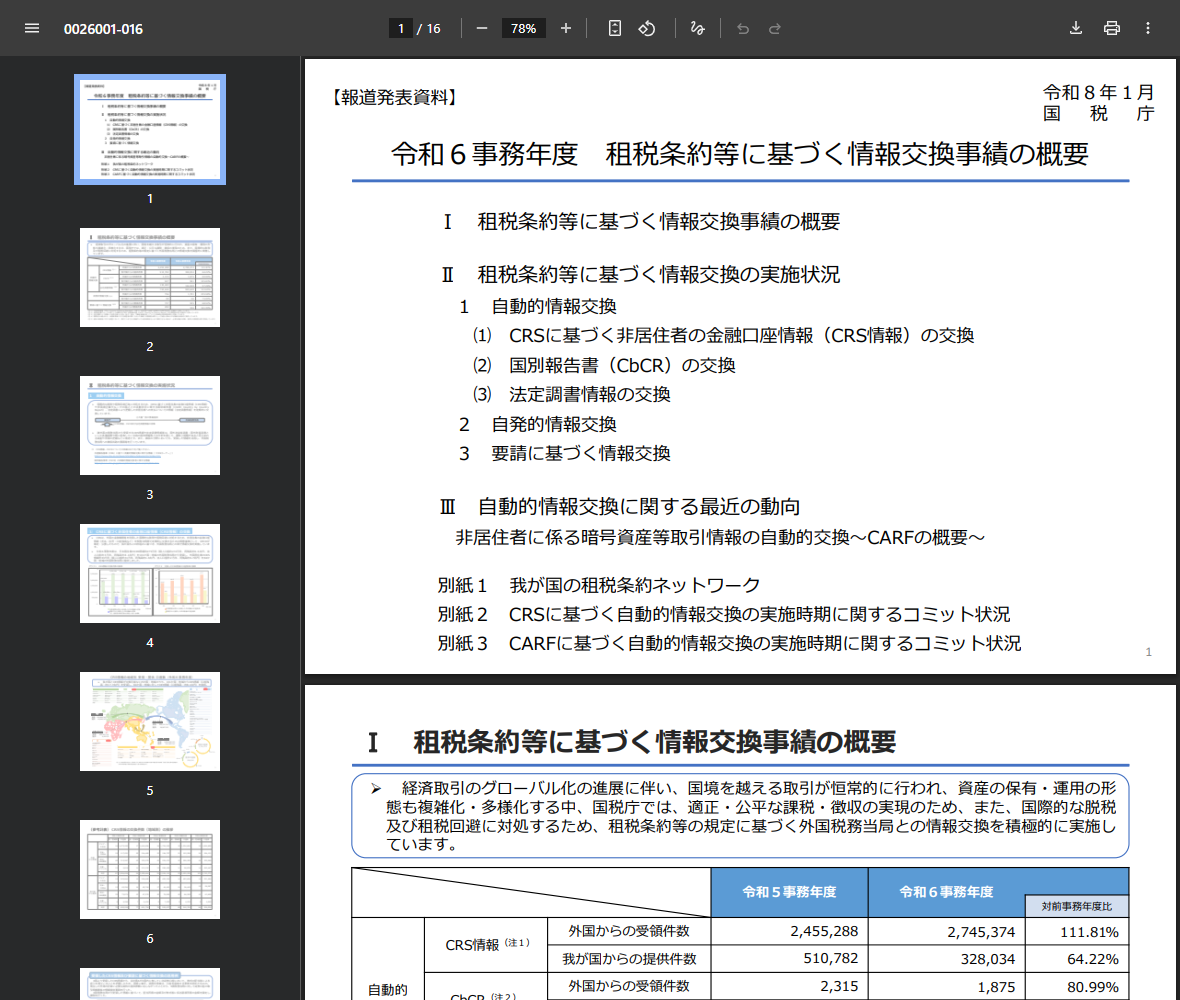Image resolution: width=1180 pixels, height=1000 pixels.
Task: Click entry 2 自発的情報交換
Action: 538,424
